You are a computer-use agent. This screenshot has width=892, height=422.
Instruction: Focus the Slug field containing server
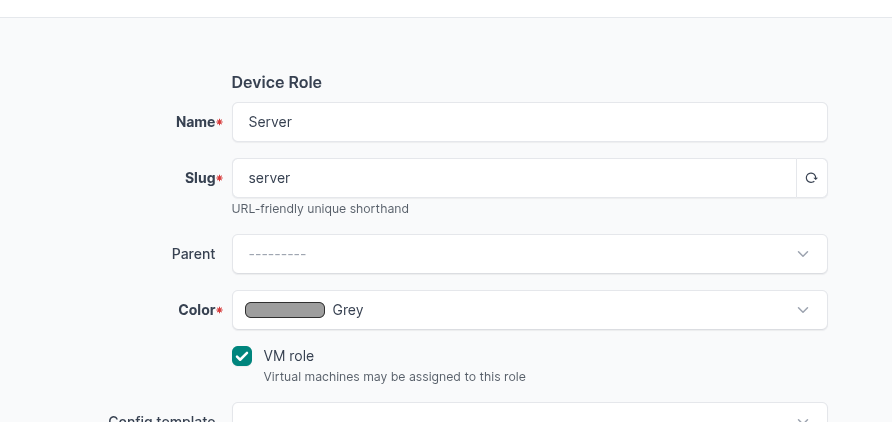coord(514,178)
